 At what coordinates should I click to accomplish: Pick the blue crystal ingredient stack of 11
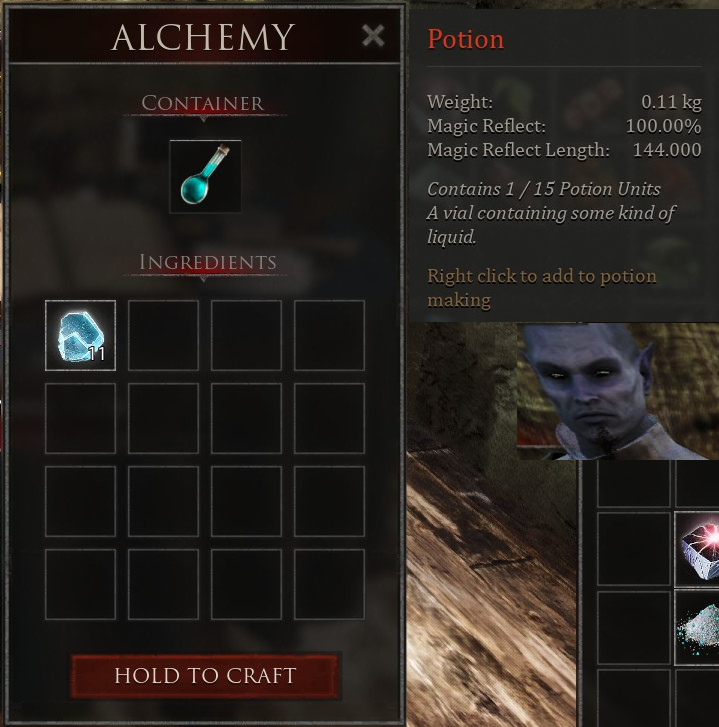(x=80, y=335)
